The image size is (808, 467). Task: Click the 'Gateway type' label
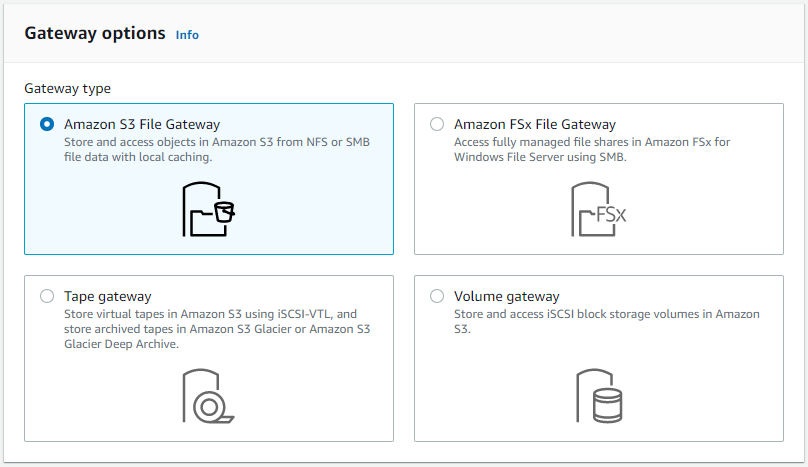click(x=68, y=89)
